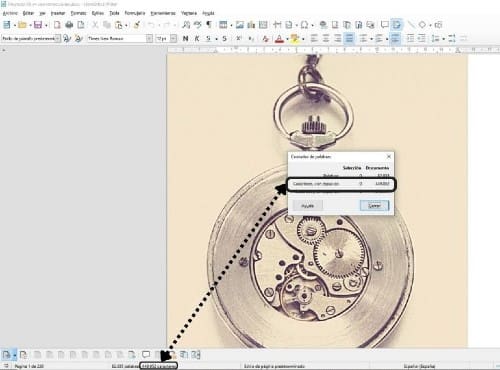Click the Print preview icon
Screen dimensions: 500x370
(81, 25)
